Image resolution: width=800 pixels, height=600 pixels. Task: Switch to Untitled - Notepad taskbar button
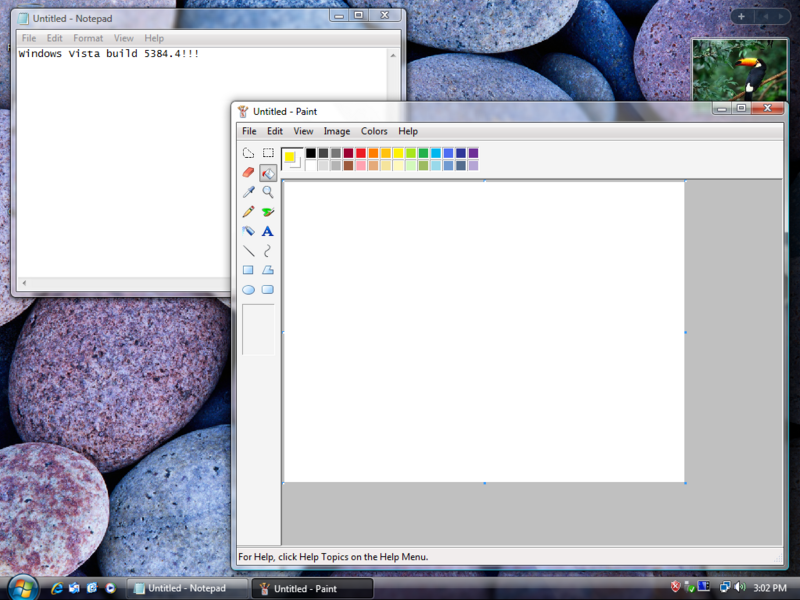(x=186, y=589)
